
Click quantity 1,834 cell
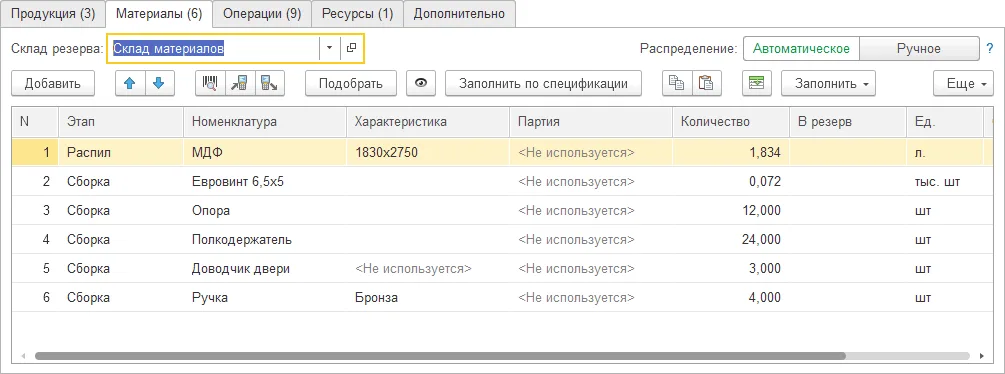731,152
